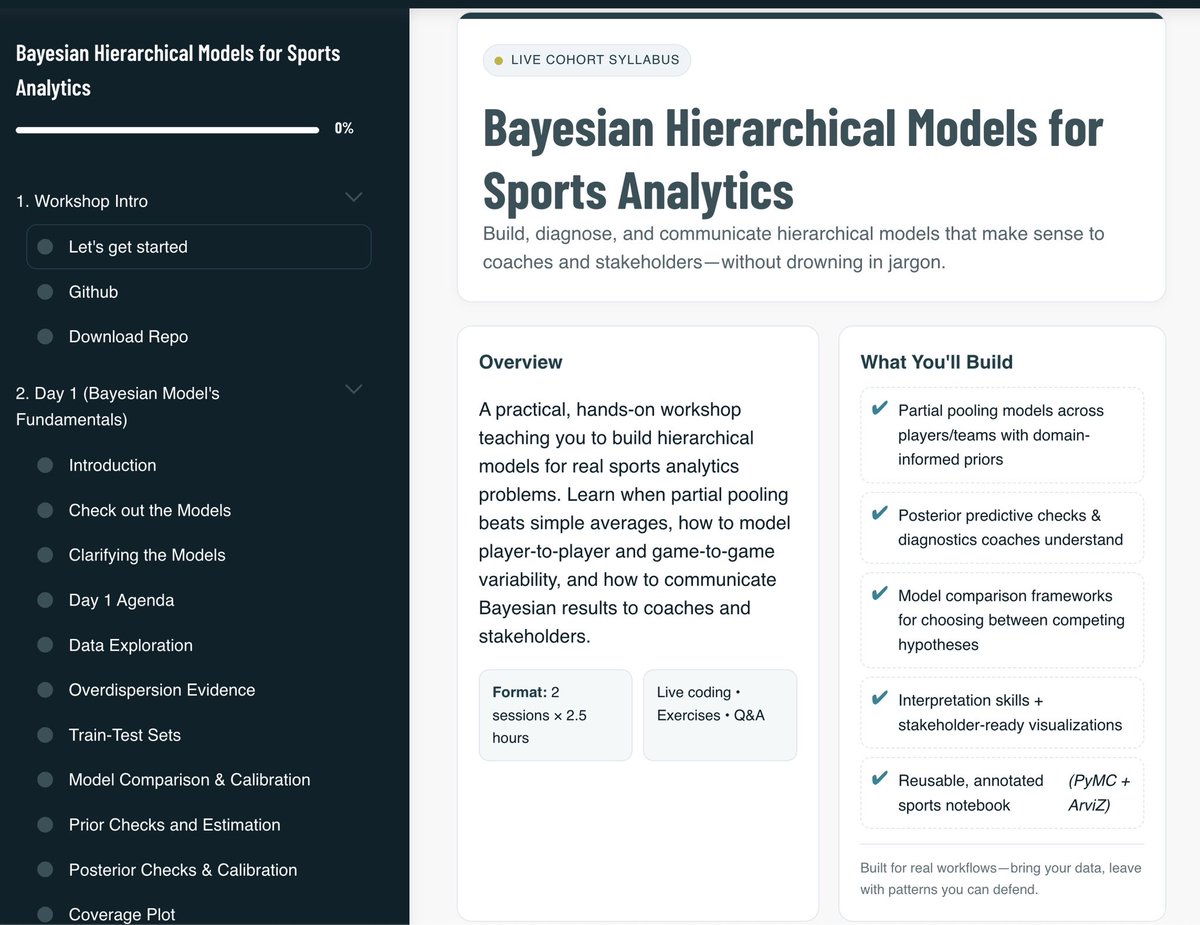Select the Day 1 Agenda lesson
Image resolution: width=1200 pixels, height=925 pixels.
point(122,600)
